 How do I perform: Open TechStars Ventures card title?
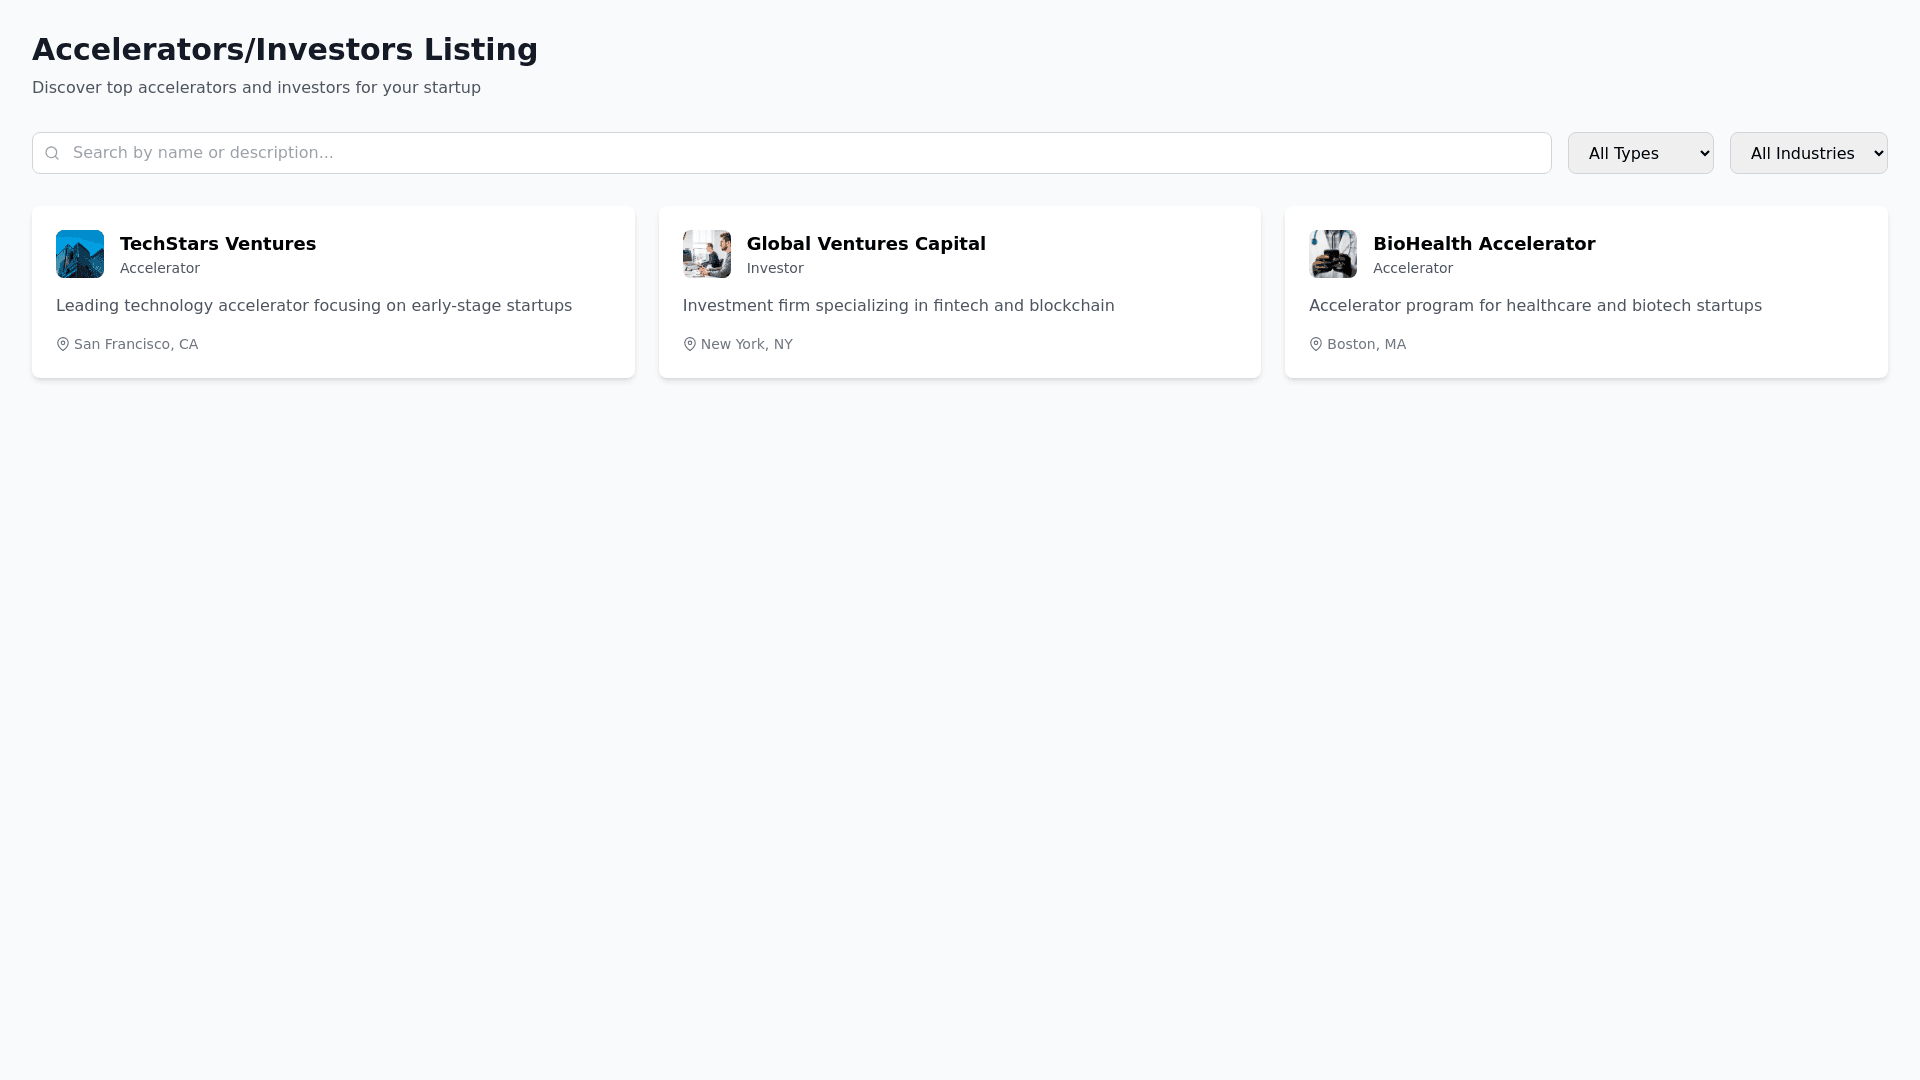pos(218,244)
